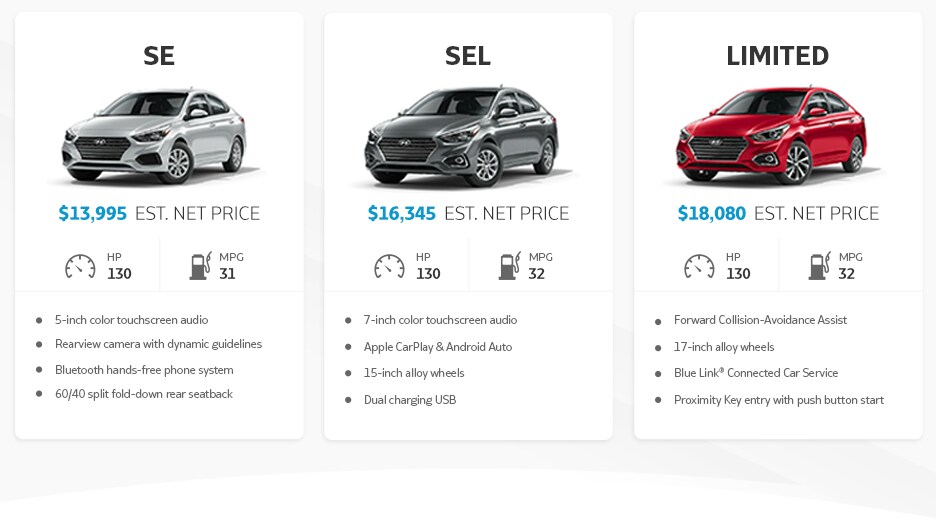
Task: Open the LIMITED trim heading
Action: [x=777, y=56]
